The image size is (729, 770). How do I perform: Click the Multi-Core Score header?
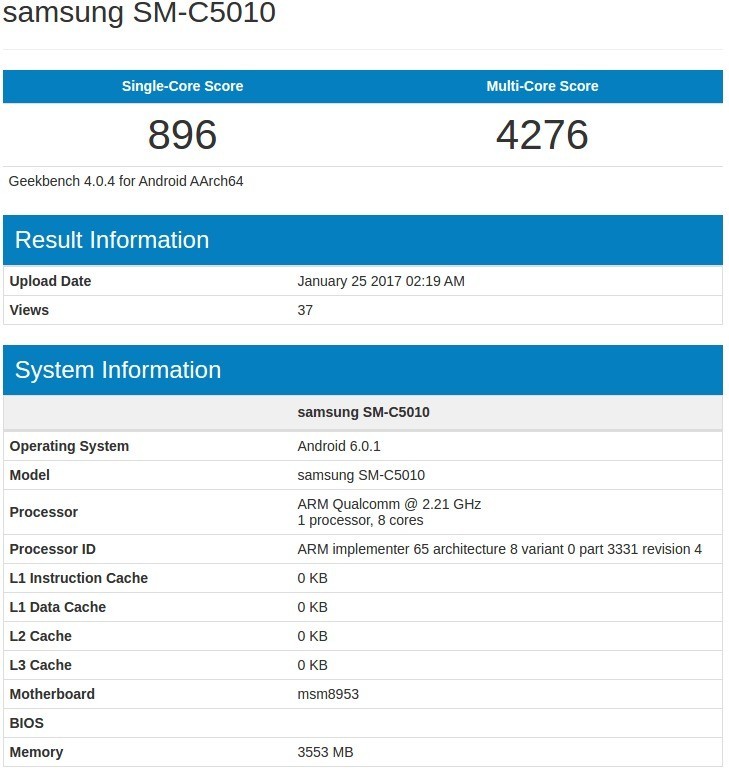point(542,86)
